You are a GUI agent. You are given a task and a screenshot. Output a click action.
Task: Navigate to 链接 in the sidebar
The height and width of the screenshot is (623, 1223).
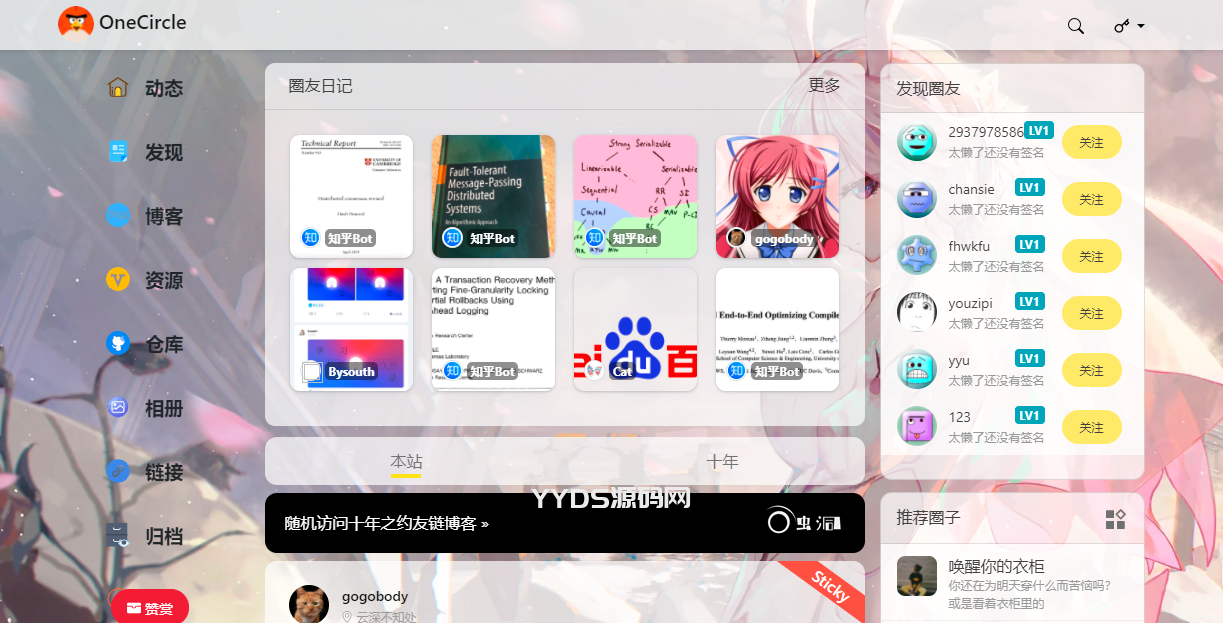point(118,472)
